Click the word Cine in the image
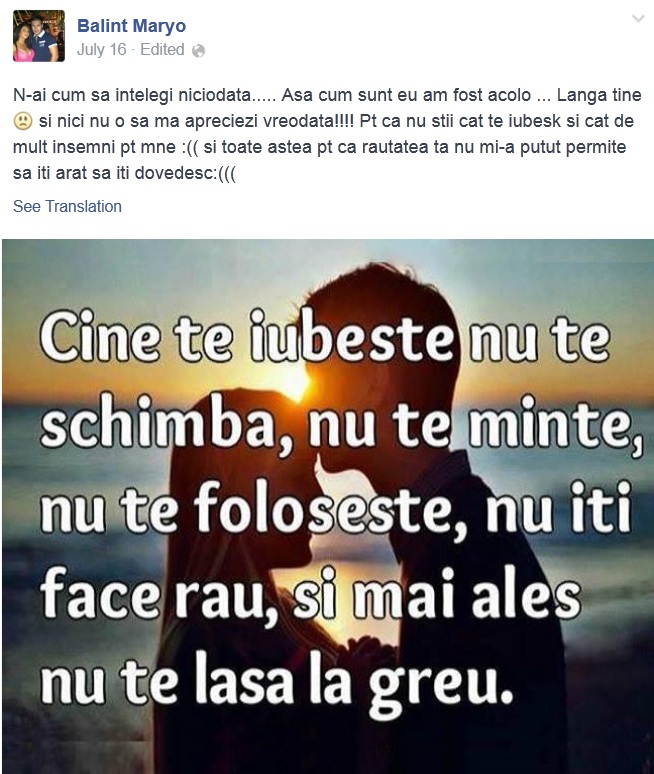654x774 pixels. (101, 338)
